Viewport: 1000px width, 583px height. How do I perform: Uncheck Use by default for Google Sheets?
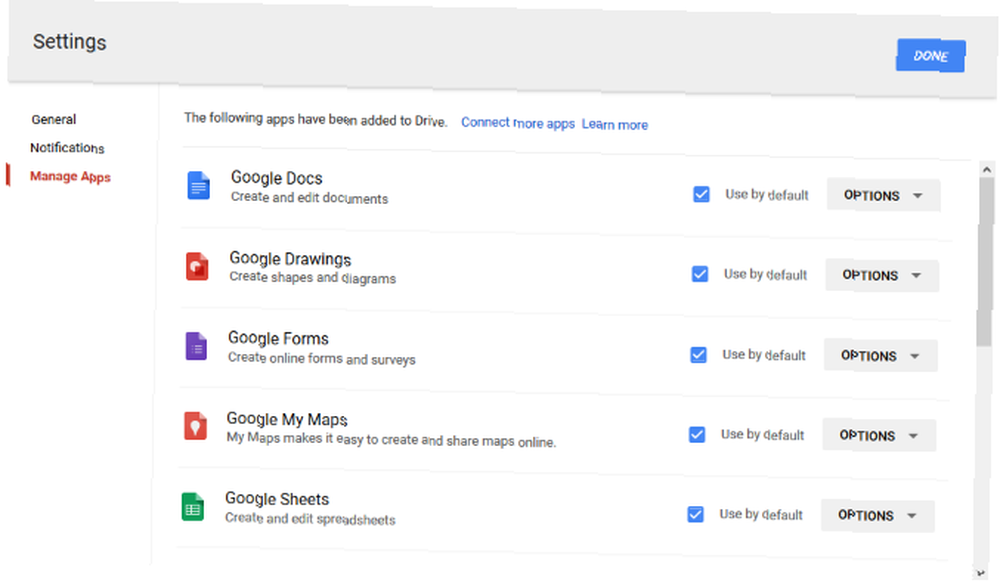(x=695, y=514)
